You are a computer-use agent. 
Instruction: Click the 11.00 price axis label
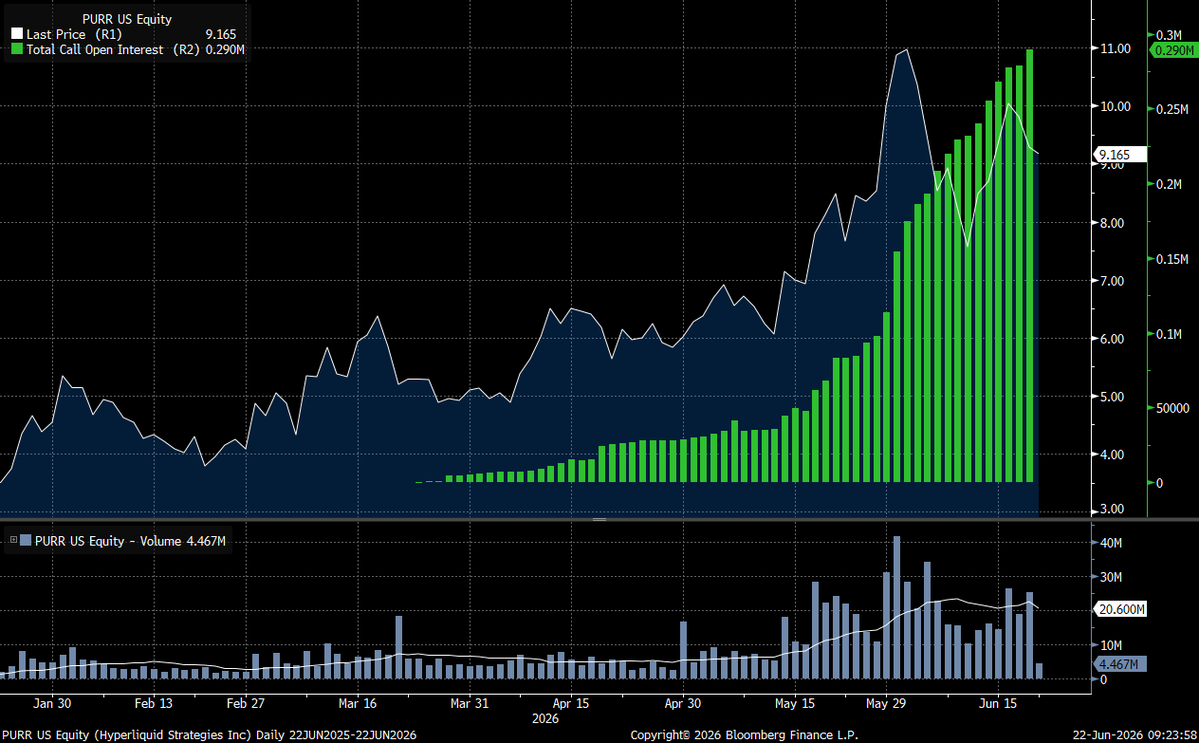[1115, 48]
